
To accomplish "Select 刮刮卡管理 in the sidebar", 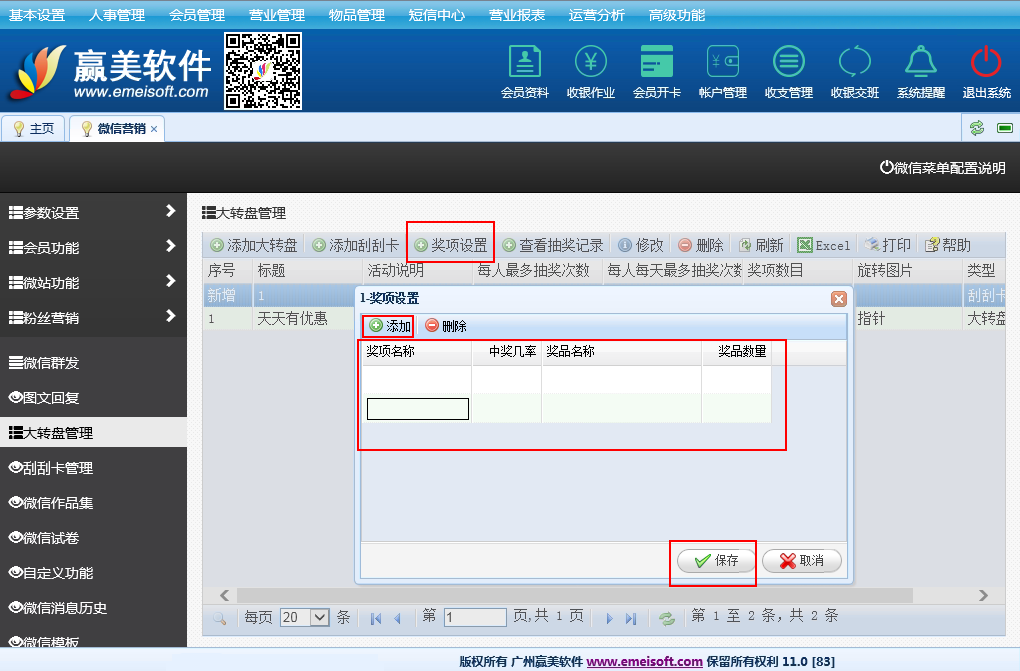I will [x=93, y=468].
